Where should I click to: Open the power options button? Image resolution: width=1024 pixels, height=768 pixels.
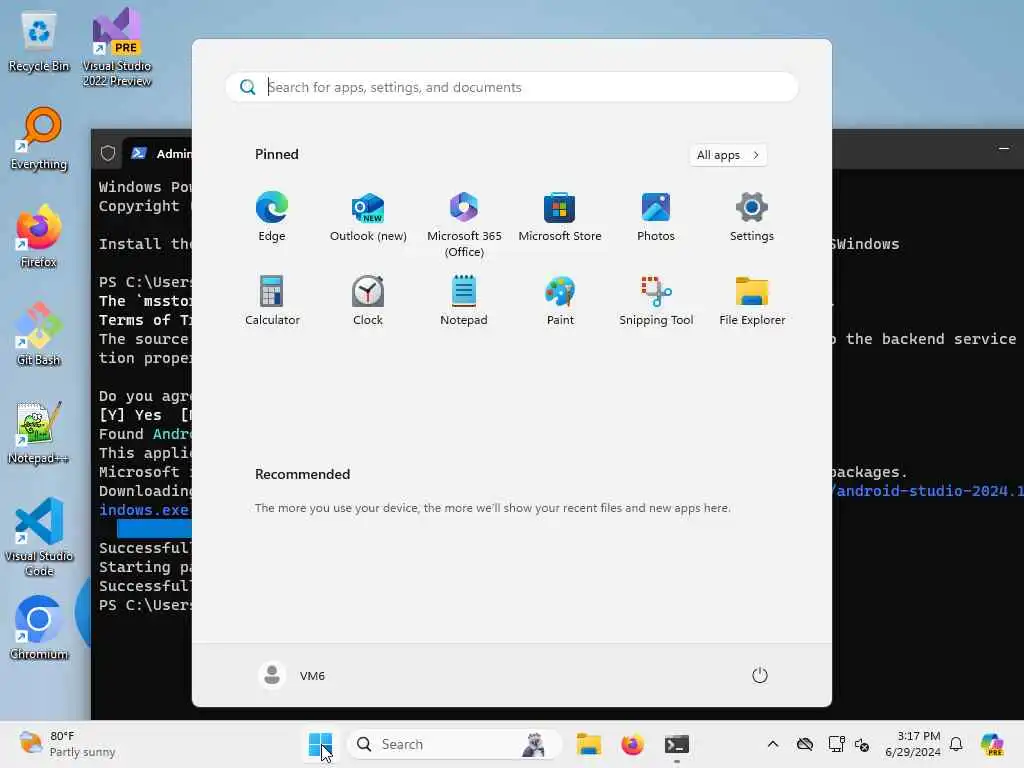(760, 675)
